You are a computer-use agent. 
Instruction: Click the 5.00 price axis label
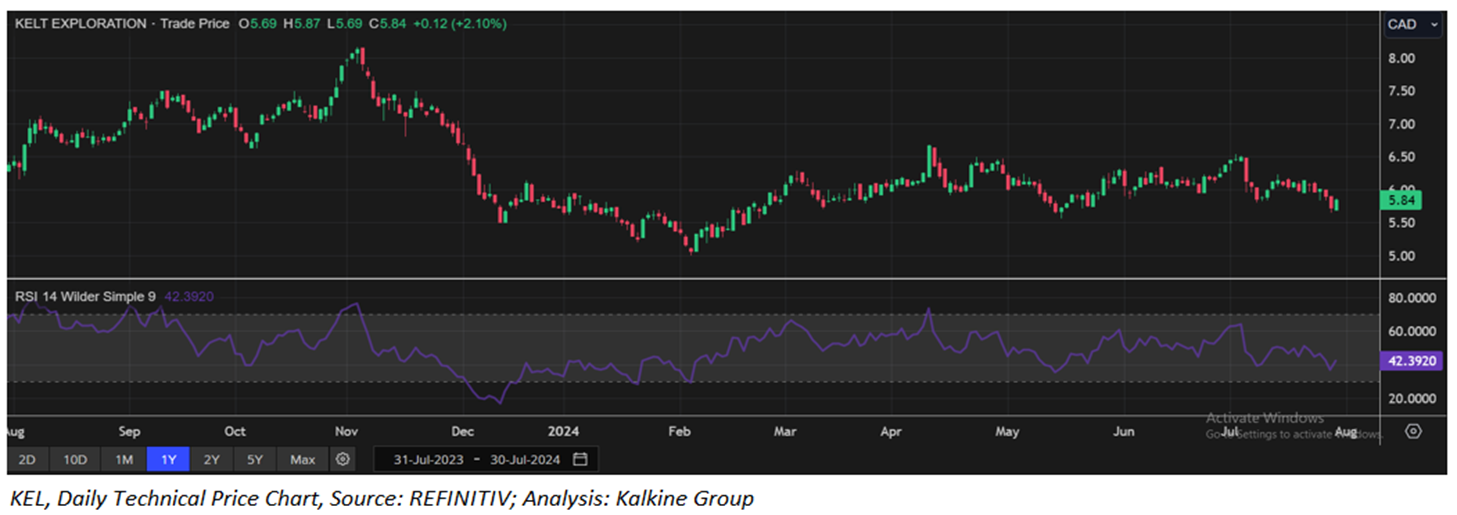coord(1402,256)
